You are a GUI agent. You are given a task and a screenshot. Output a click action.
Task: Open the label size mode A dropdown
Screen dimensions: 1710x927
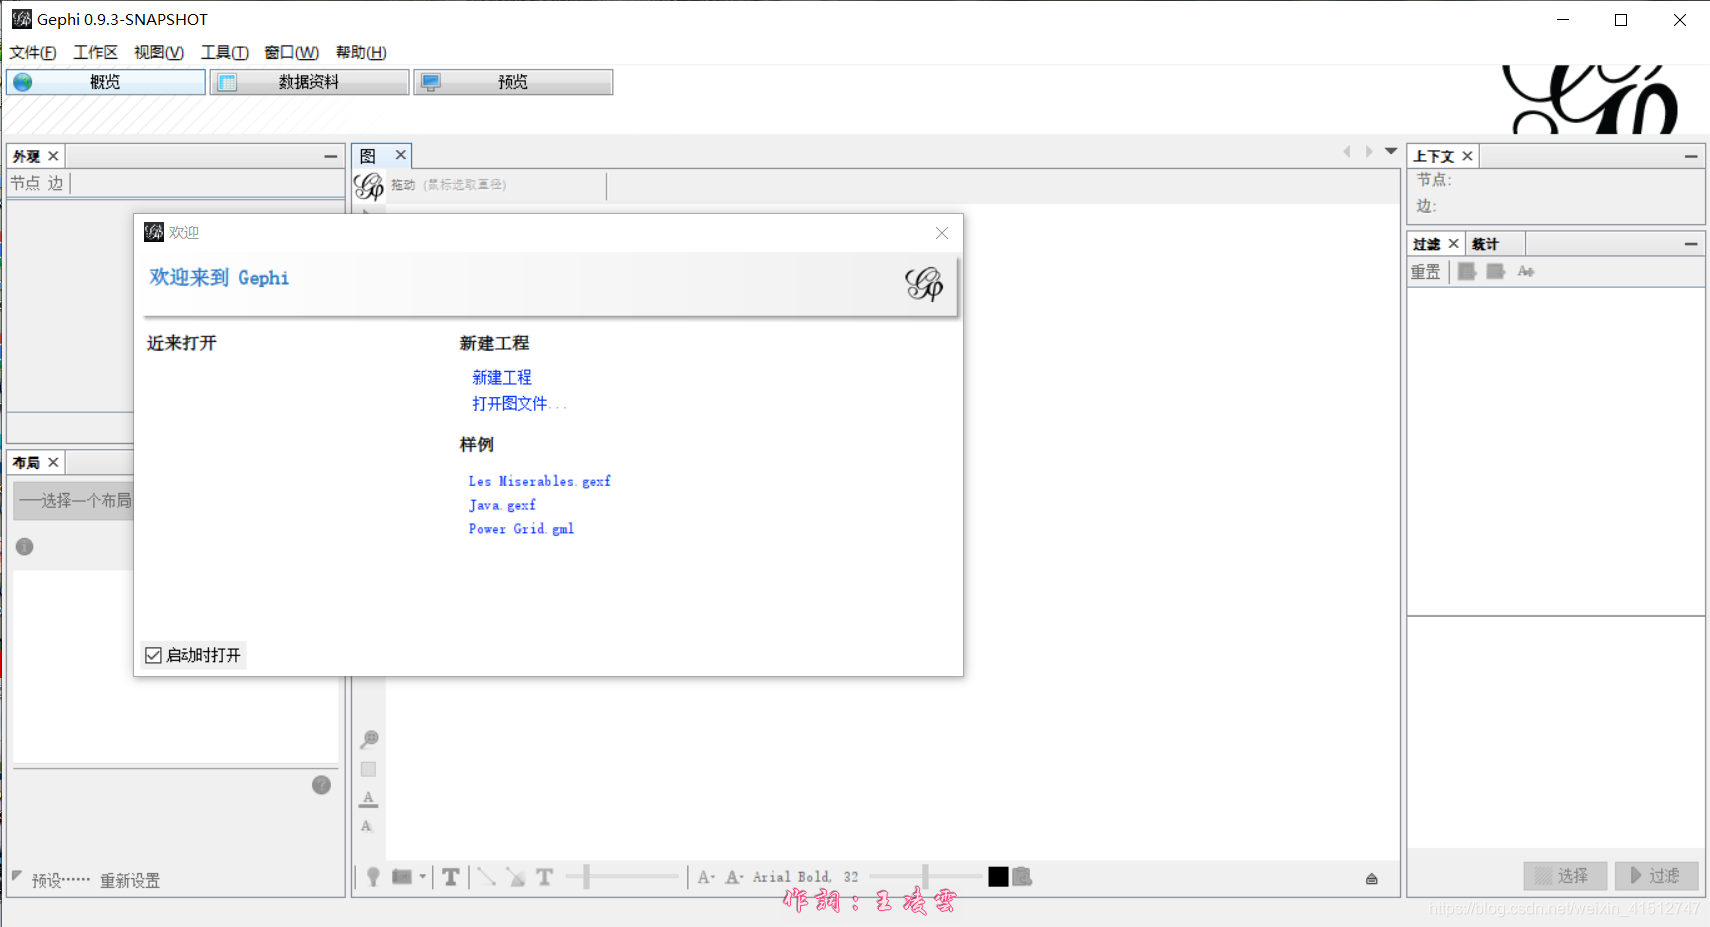(x=706, y=877)
